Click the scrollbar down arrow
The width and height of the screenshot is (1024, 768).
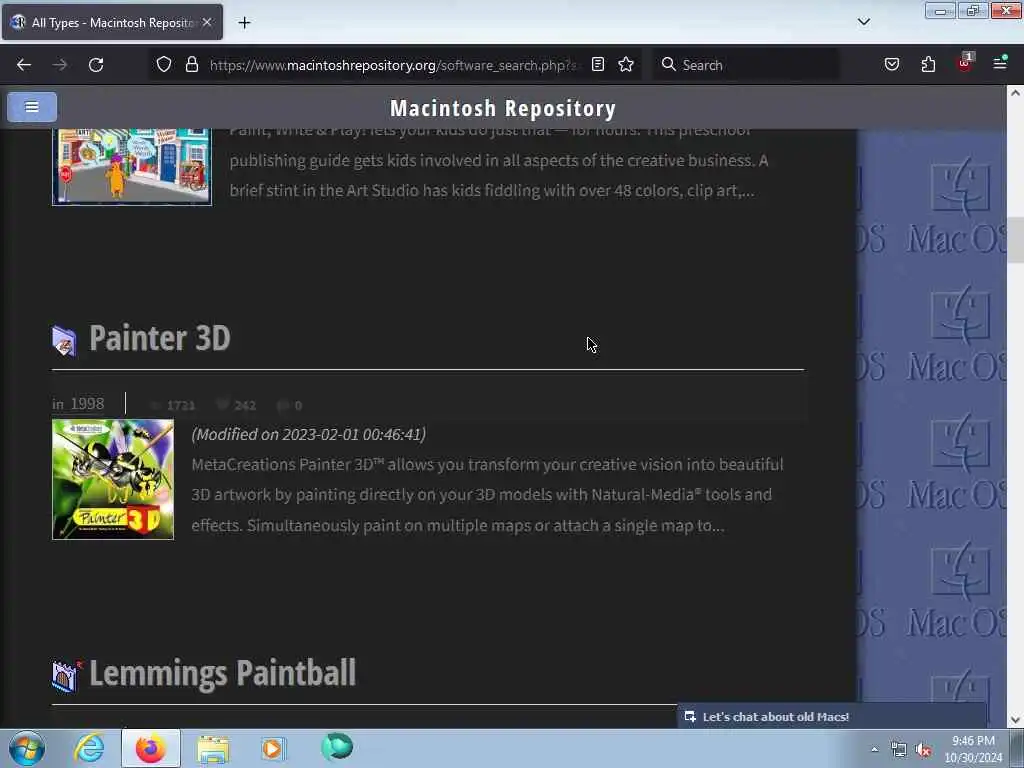coord(1015,720)
